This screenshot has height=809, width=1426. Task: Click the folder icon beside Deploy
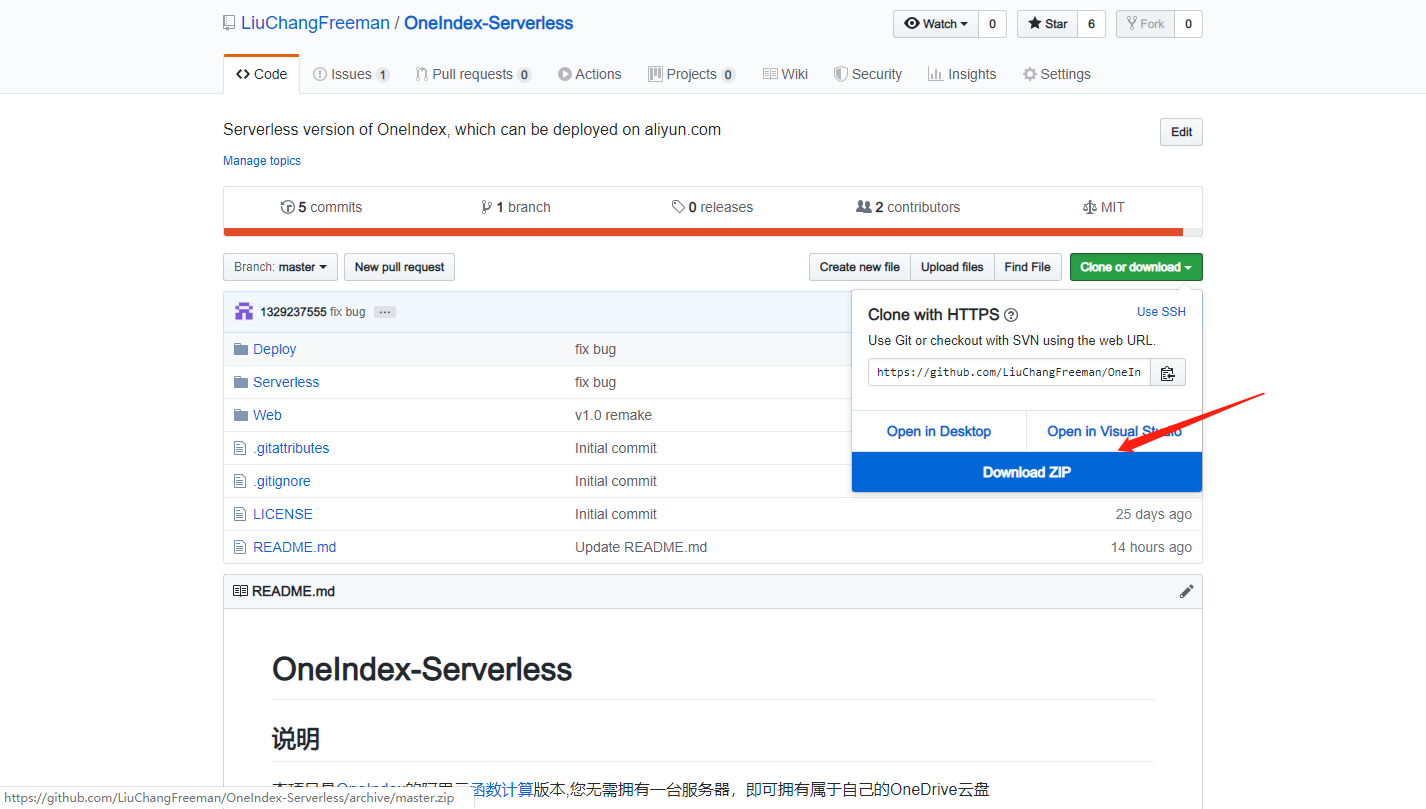click(240, 348)
